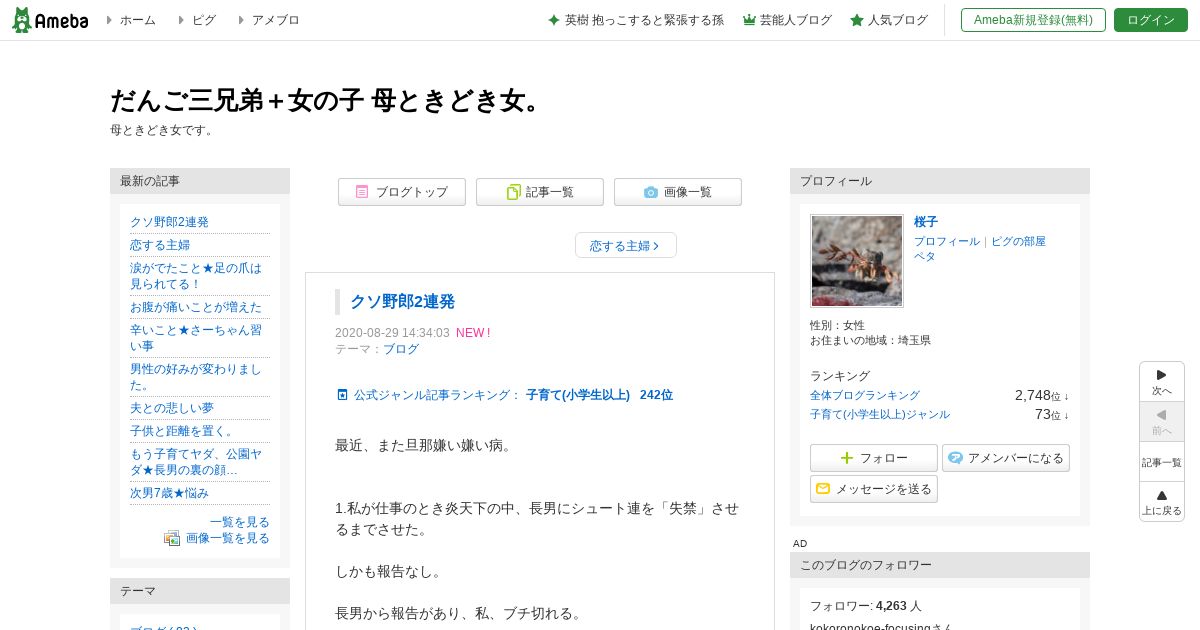Open アメブロ in the top navigation
Screen dimensions: 1200x630
pos(275,20)
